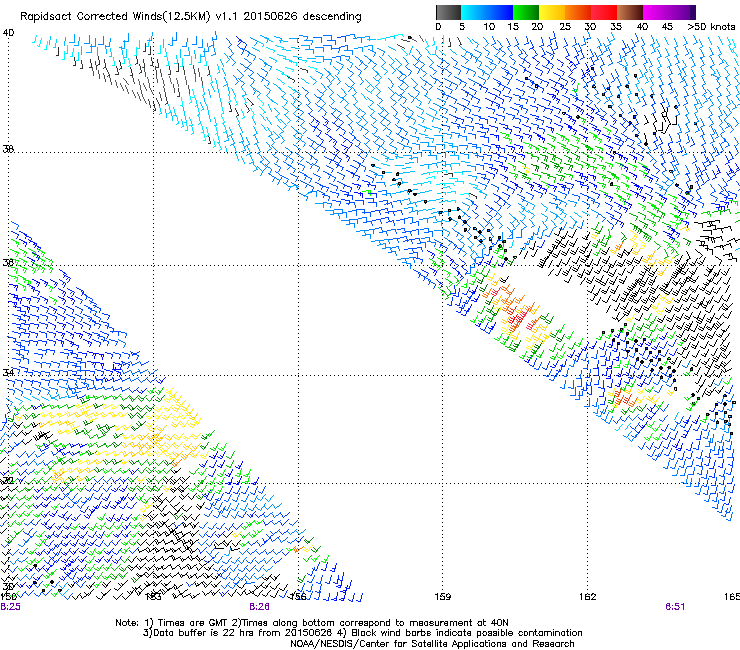Screen dimensions: 740x650
Task: Pick the magenta 40-45 knots legend segment
Action: point(656,12)
